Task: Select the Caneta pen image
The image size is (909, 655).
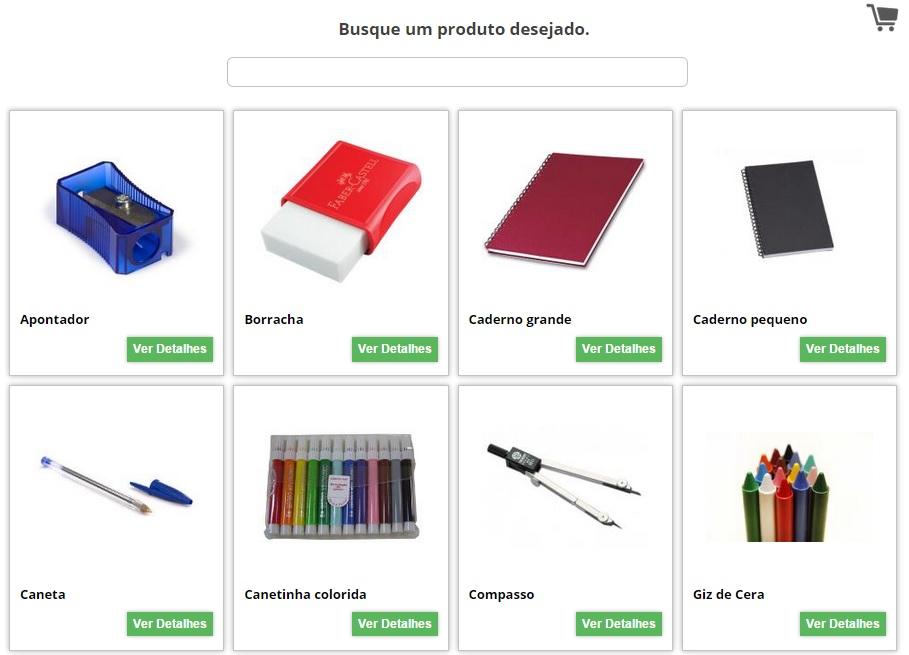Action: pyautogui.click(x=116, y=486)
